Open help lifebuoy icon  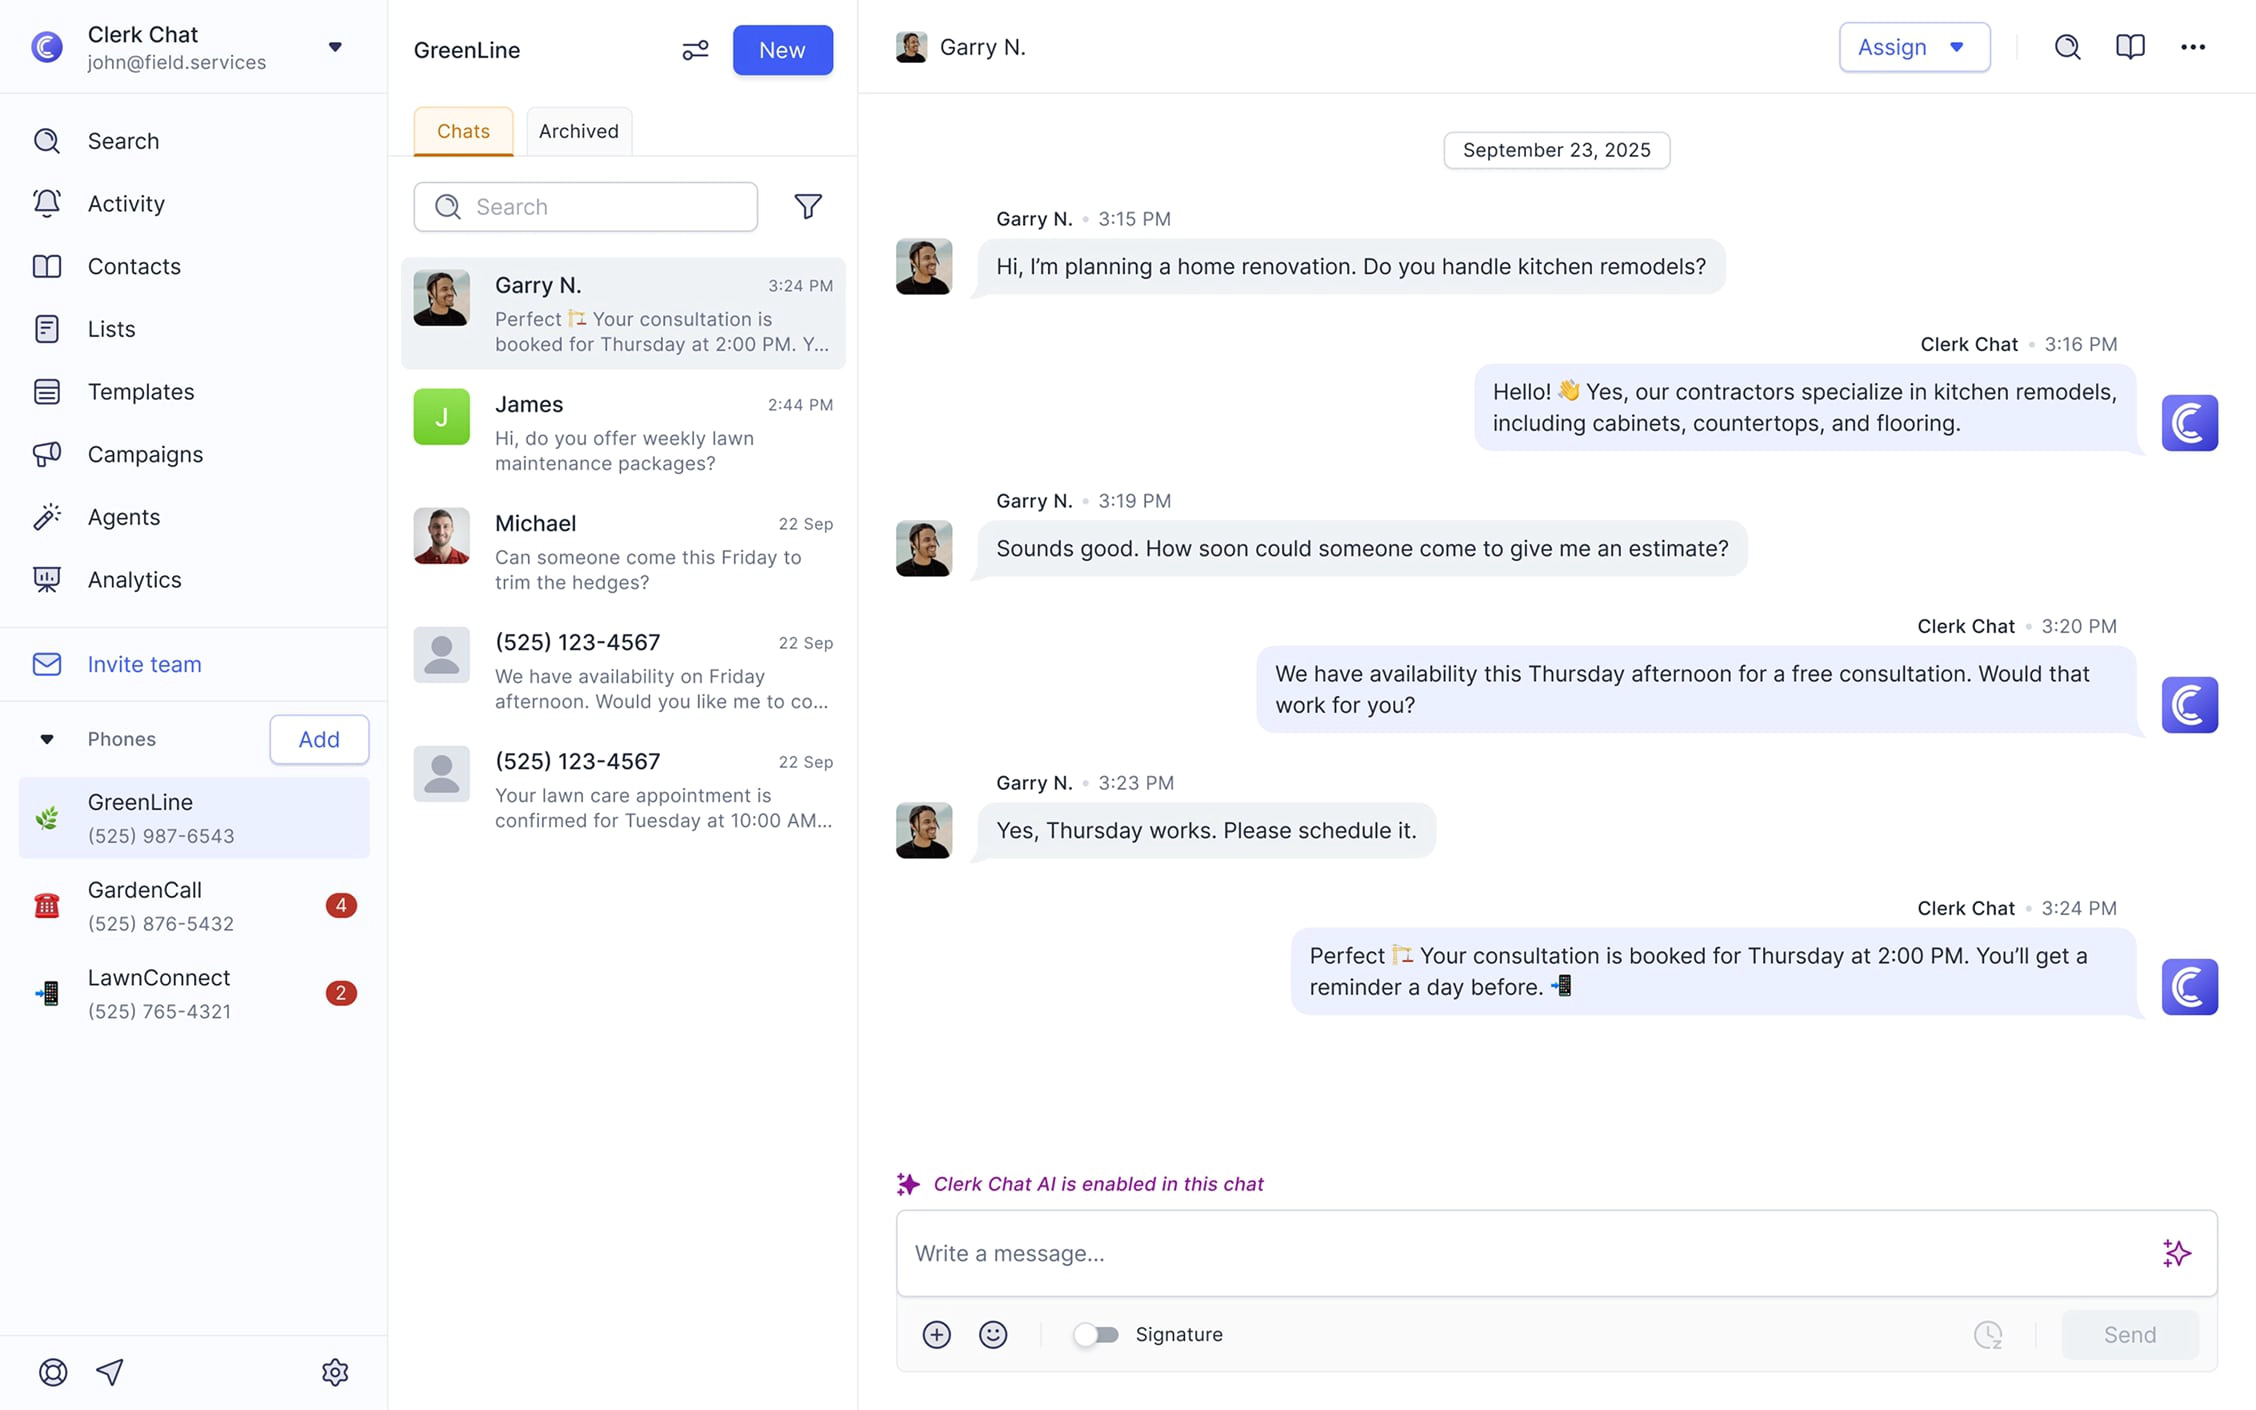53,1372
